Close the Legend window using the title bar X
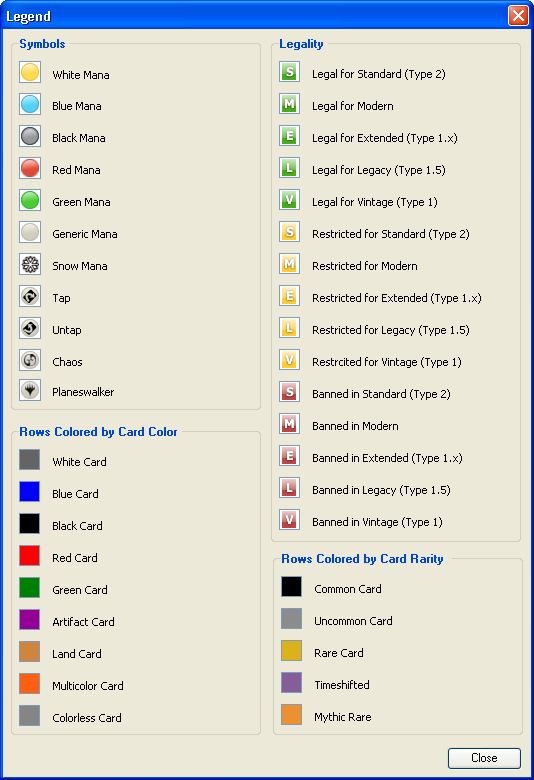 pyautogui.click(x=518, y=15)
